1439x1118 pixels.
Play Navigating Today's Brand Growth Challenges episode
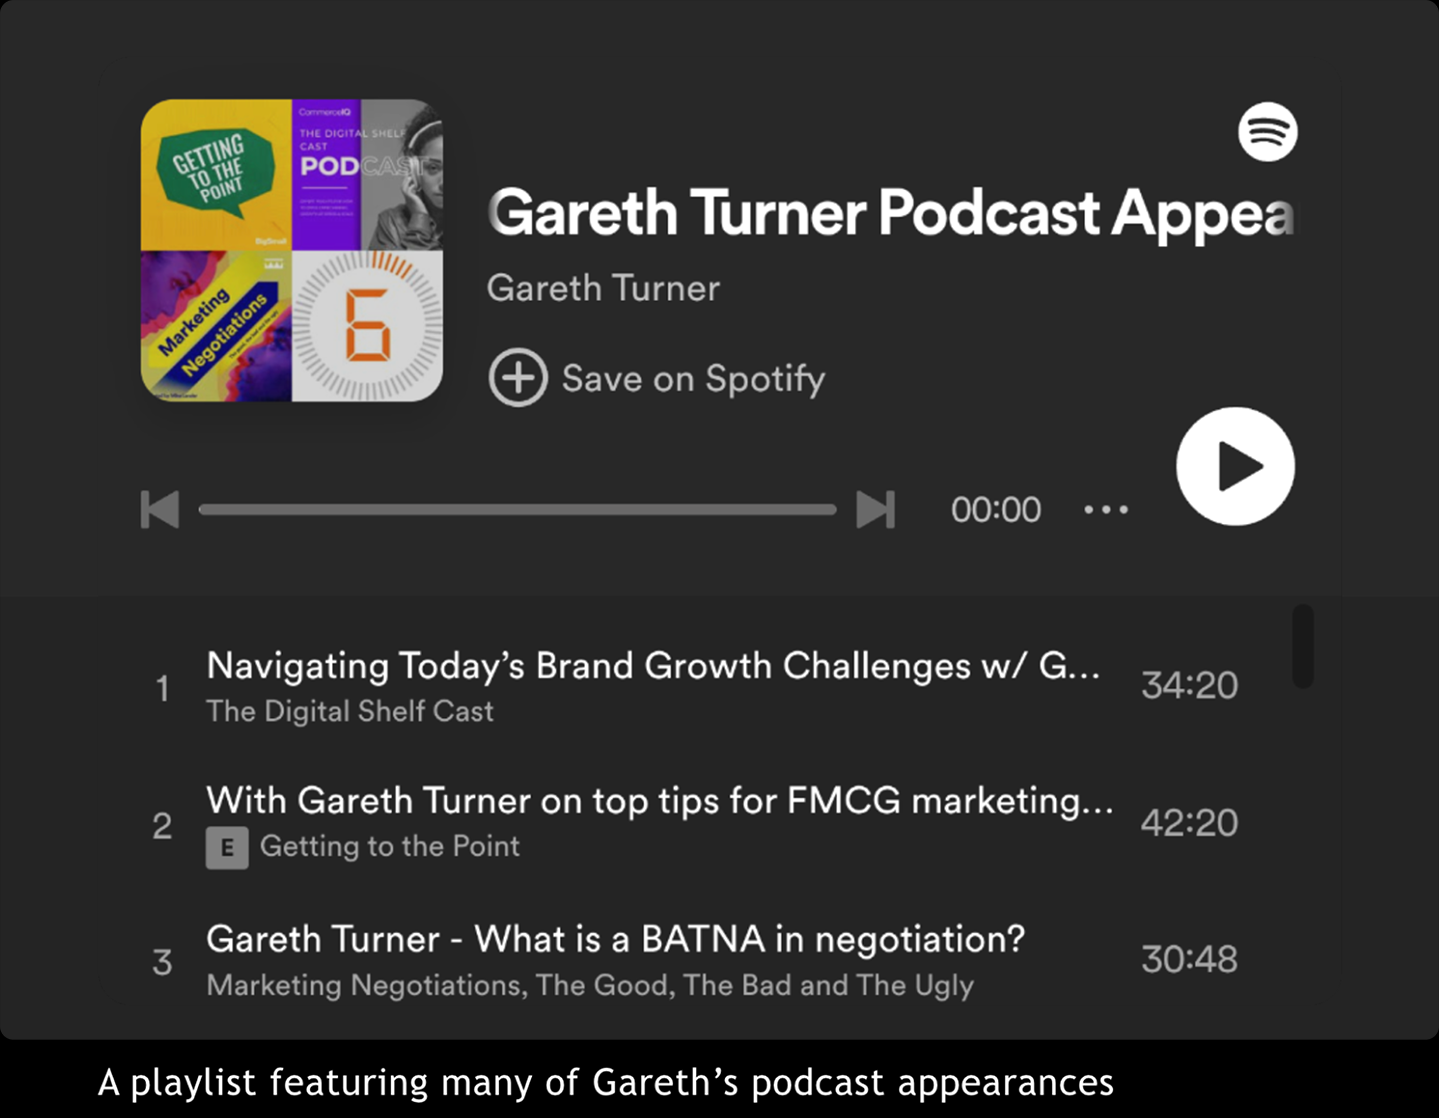coord(653,666)
